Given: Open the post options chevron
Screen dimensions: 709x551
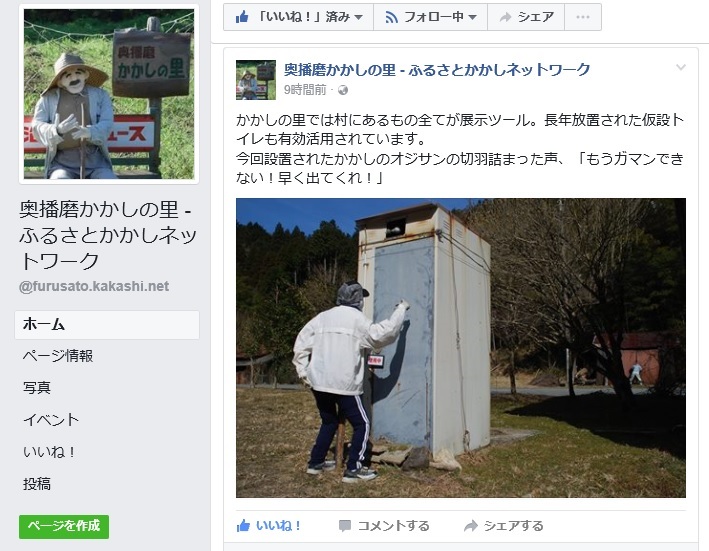Looking at the screenshot, I should pos(681,68).
